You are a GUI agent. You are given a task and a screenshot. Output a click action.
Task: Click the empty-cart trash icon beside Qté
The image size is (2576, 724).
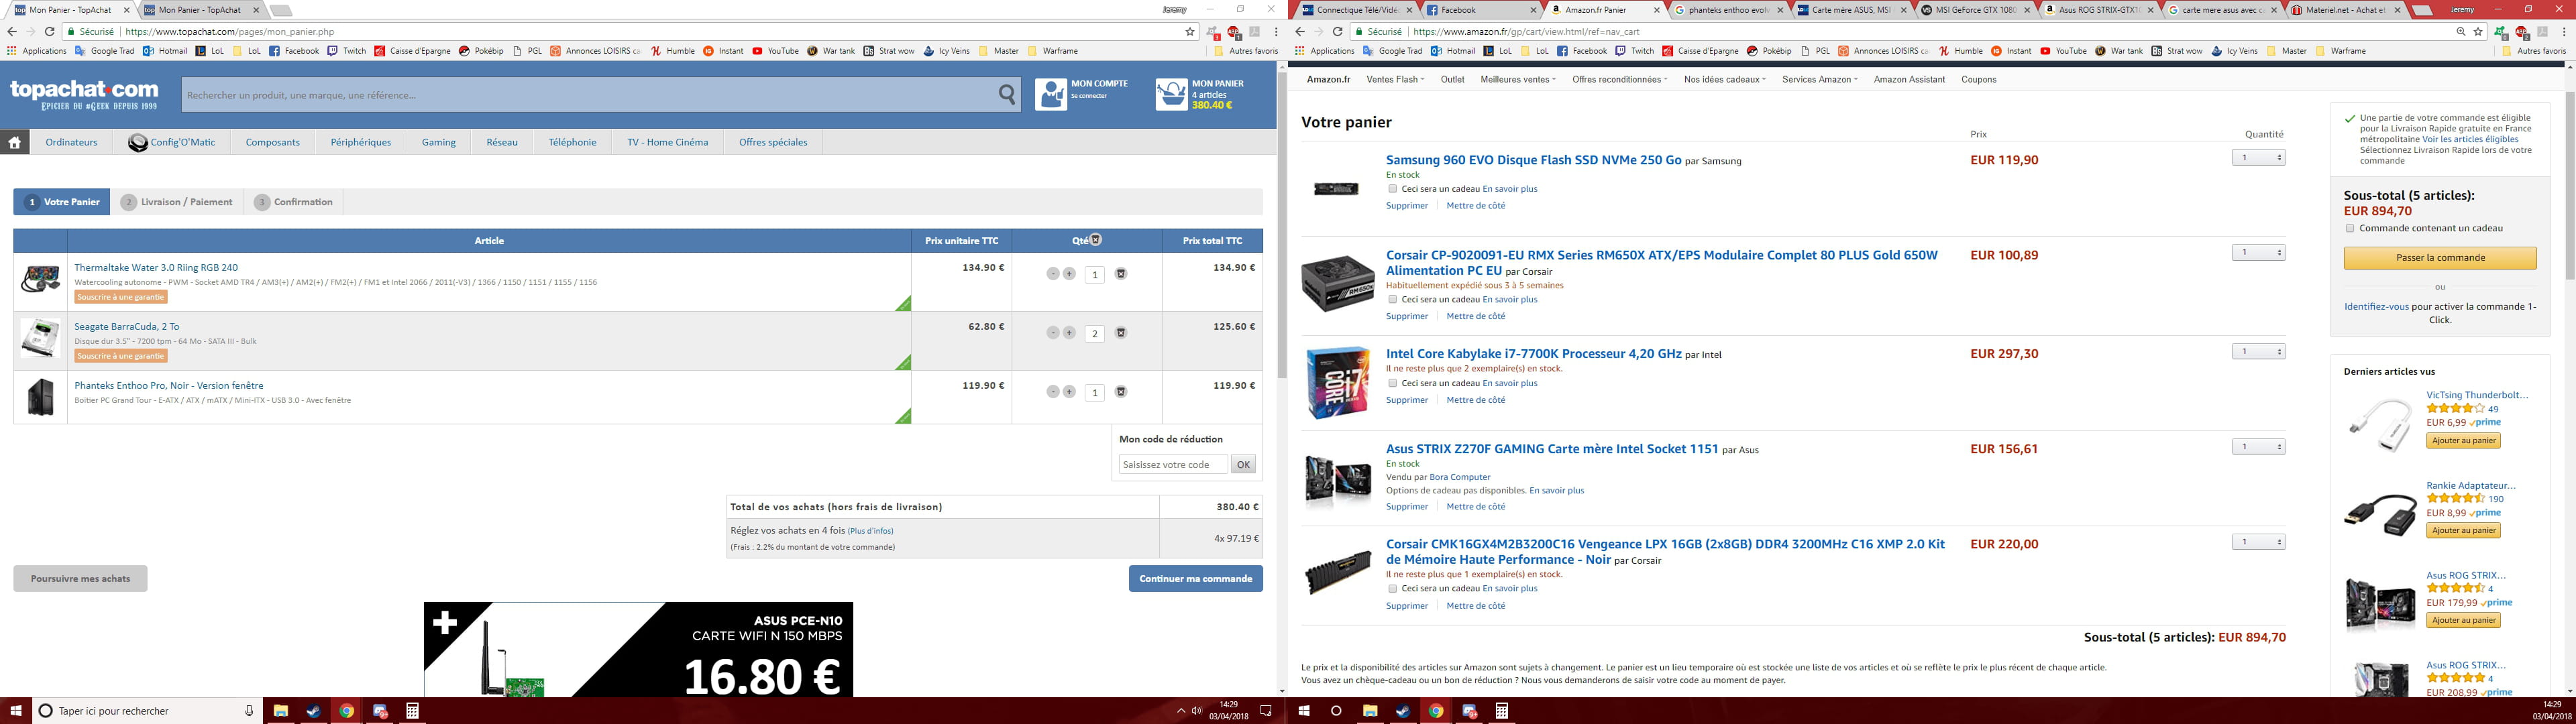tap(1096, 240)
